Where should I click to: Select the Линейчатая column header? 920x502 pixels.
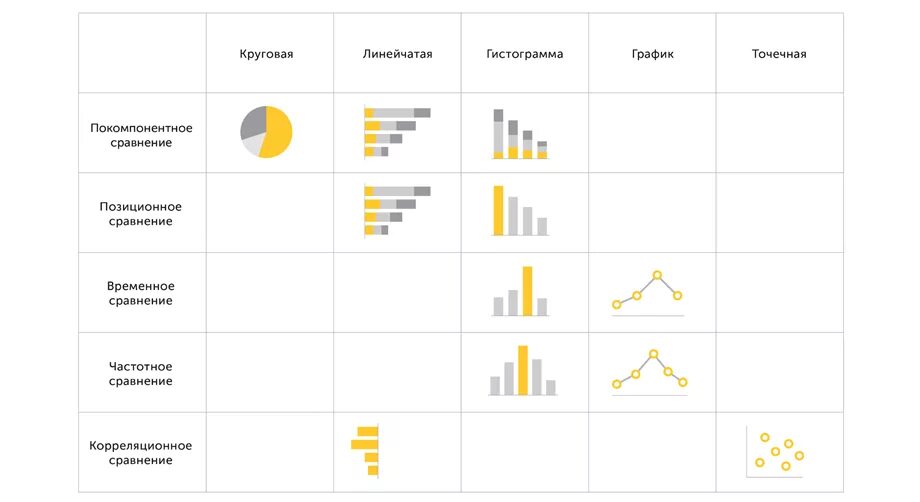tap(397, 54)
